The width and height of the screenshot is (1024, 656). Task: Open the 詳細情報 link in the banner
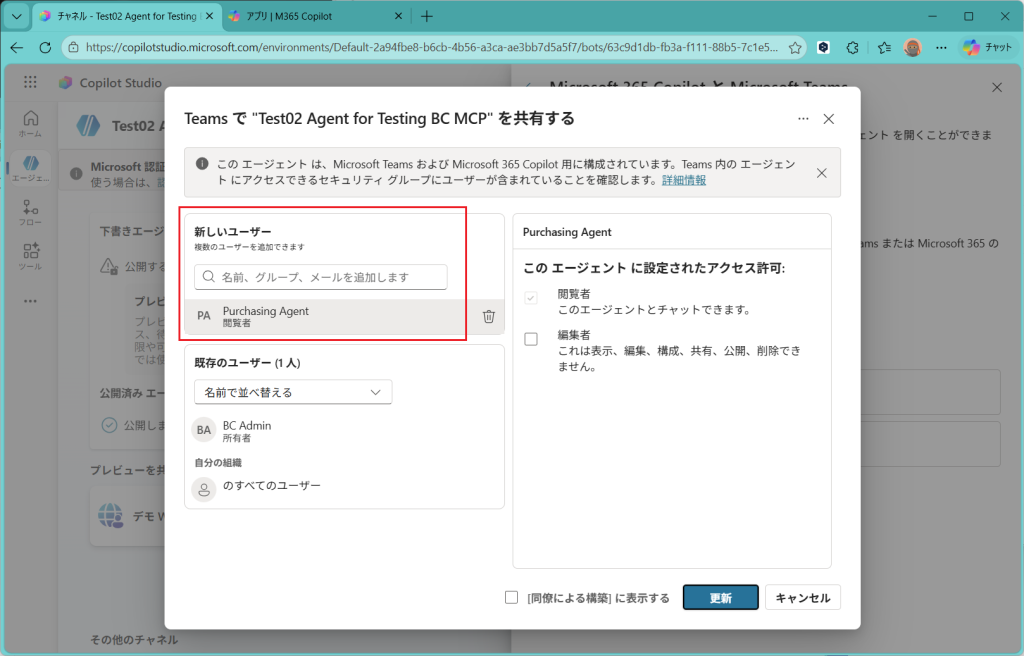pyautogui.click(x=684, y=180)
